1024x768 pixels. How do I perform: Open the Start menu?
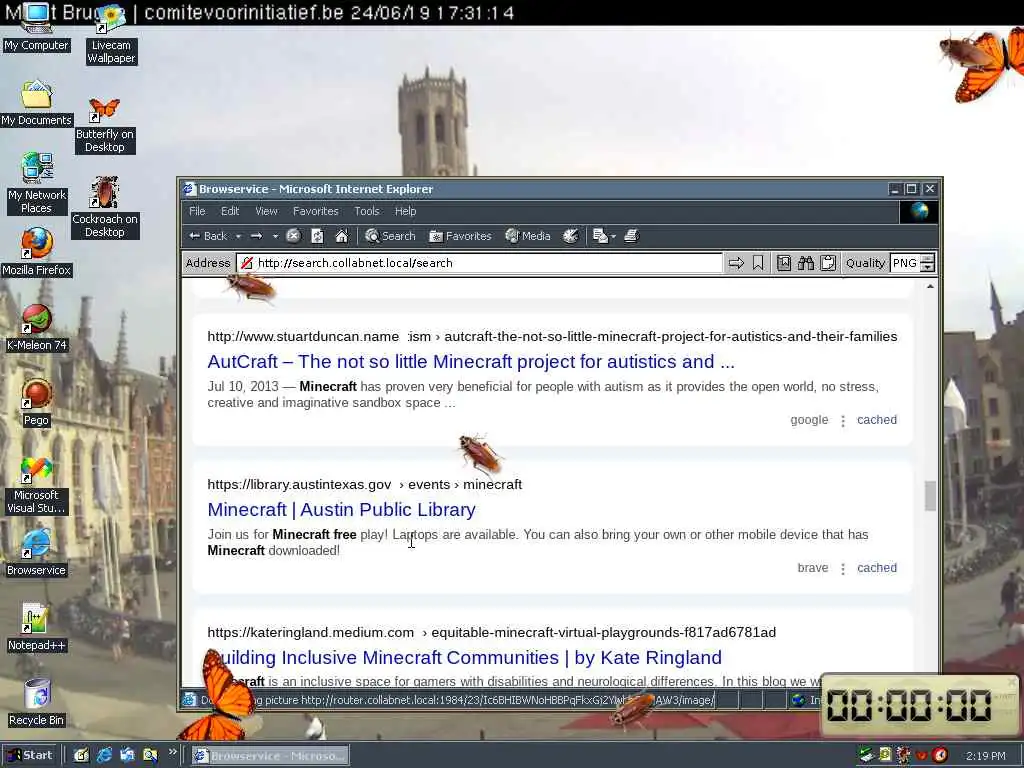point(29,755)
